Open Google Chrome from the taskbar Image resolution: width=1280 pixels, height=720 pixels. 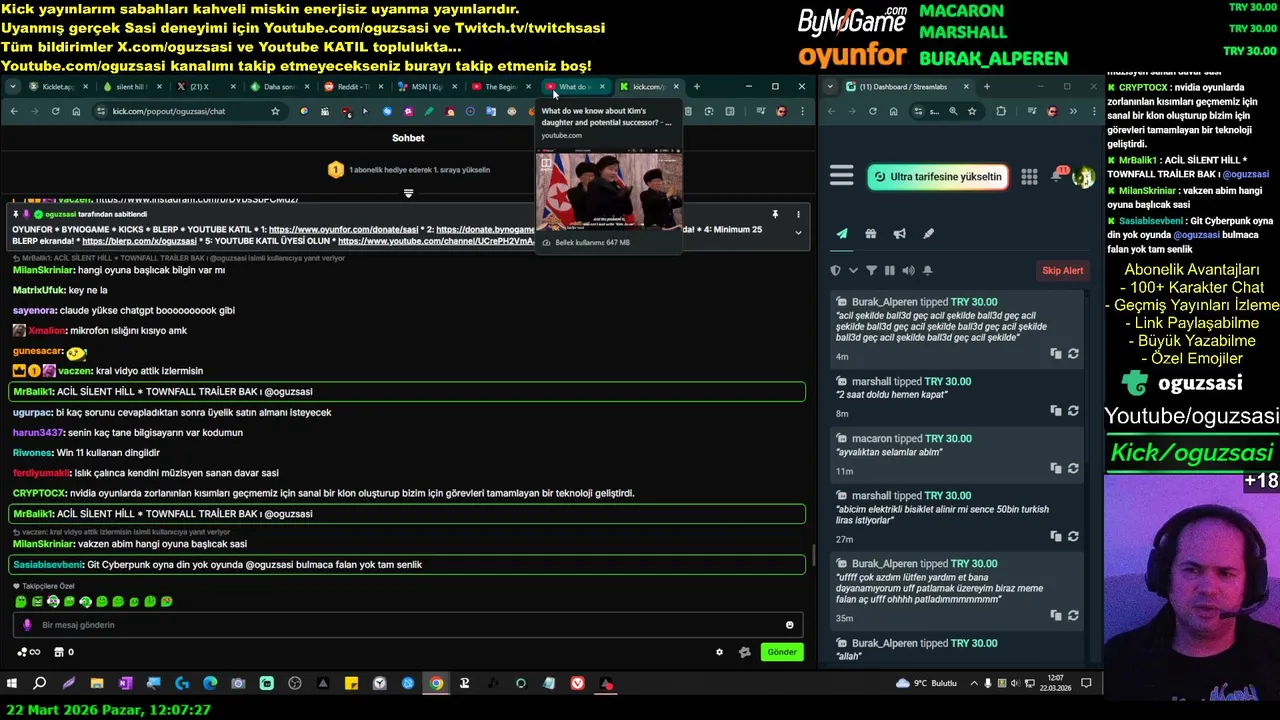coord(436,683)
